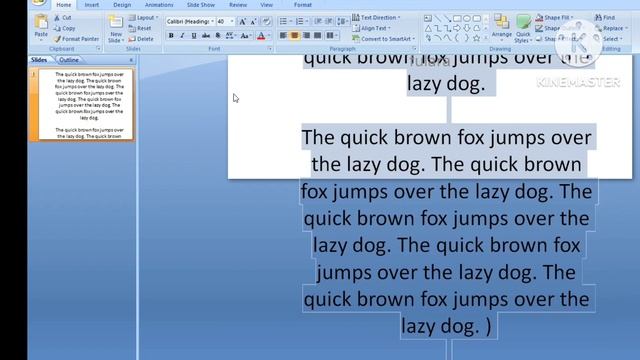Viewport: 640px width, 360px height.
Task: Click the Numbering list icon
Action: click(300, 21)
